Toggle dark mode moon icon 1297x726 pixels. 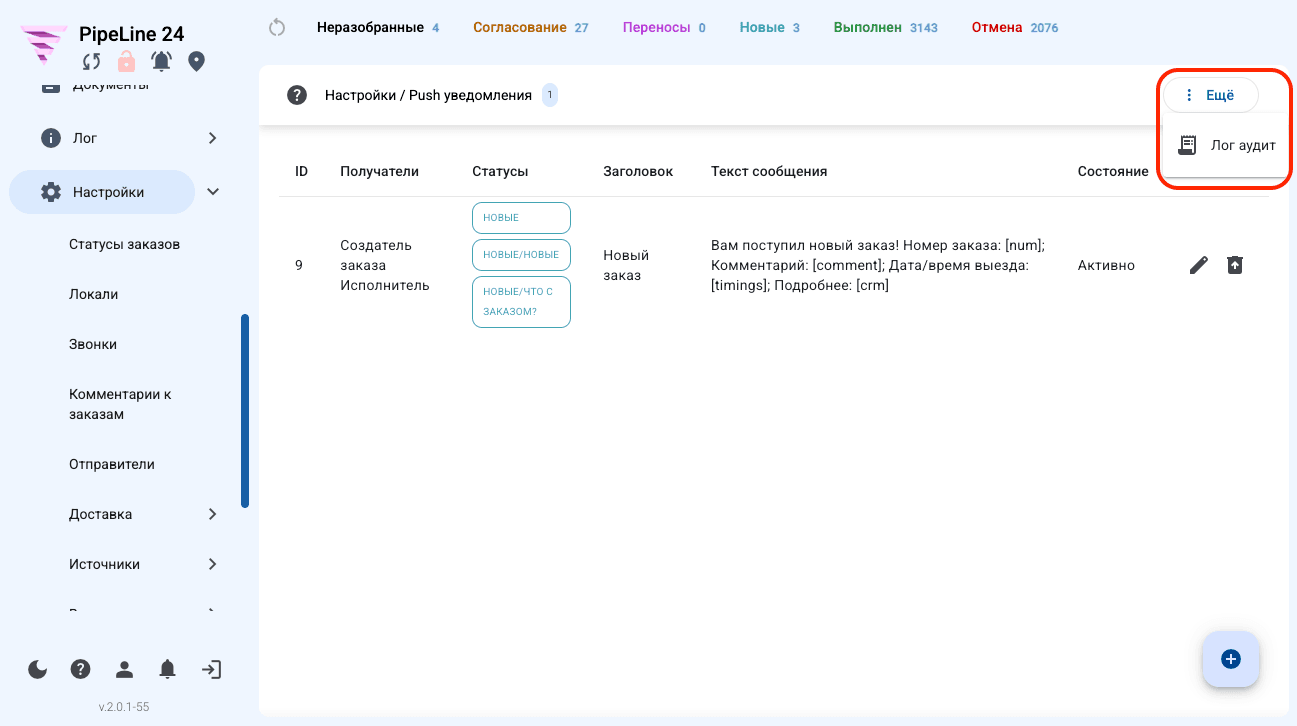pyautogui.click(x=38, y=670)
